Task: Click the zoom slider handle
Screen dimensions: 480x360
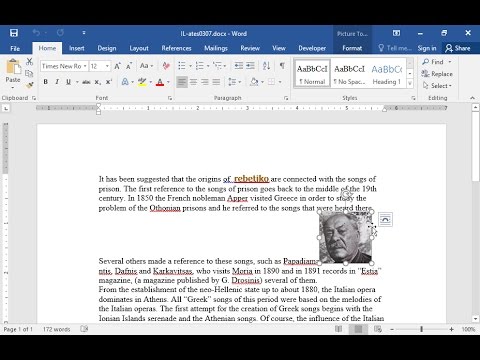Action: coord(421,329)
